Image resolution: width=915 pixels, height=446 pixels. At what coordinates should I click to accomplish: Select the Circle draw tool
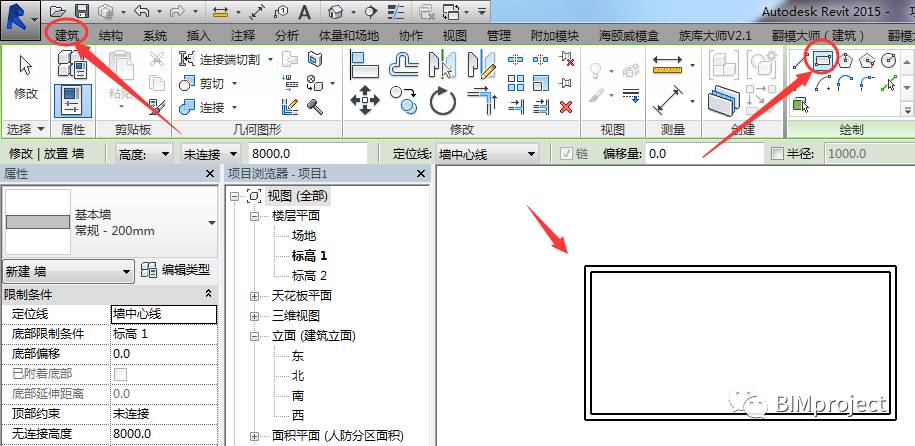pos(888,60)
